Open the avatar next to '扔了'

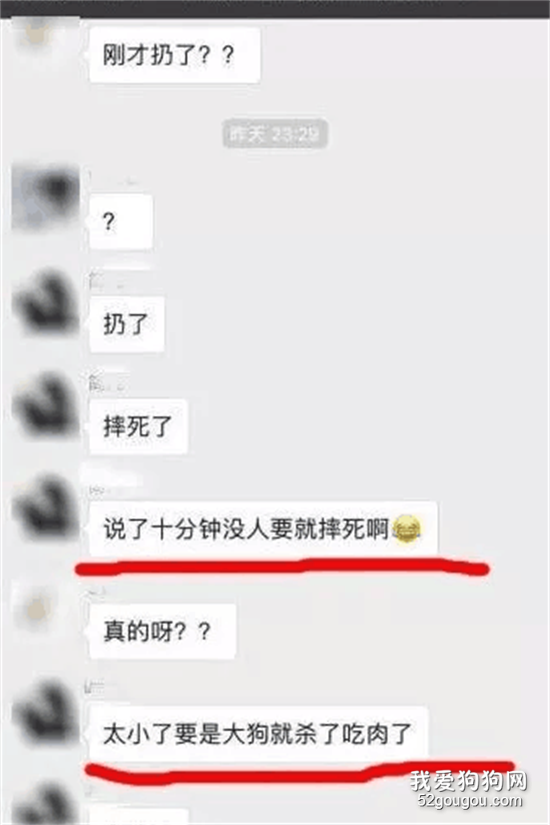click(46, 300)
